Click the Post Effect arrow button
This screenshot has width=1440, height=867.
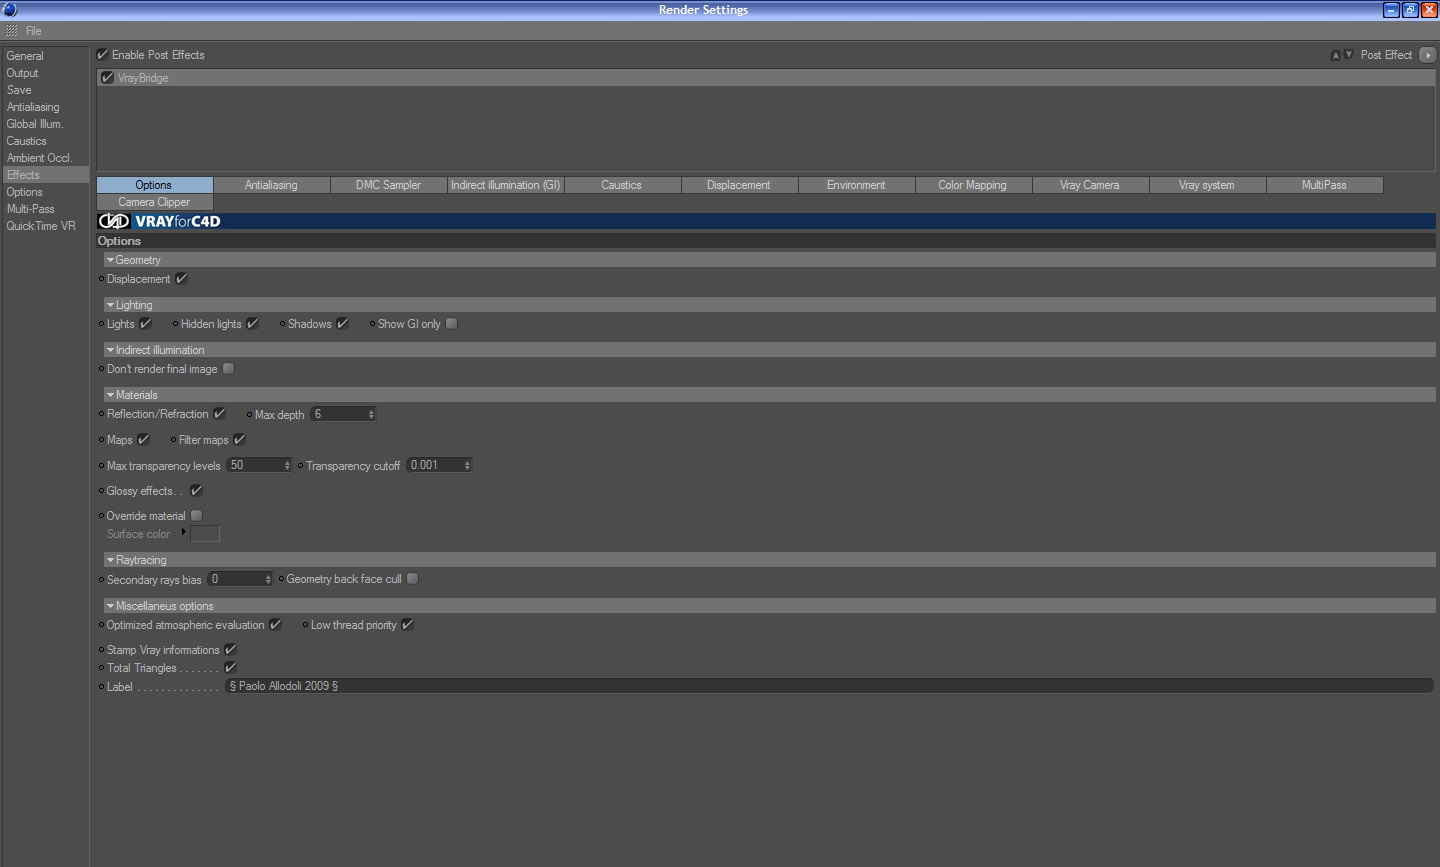(x=1427, y=55)
